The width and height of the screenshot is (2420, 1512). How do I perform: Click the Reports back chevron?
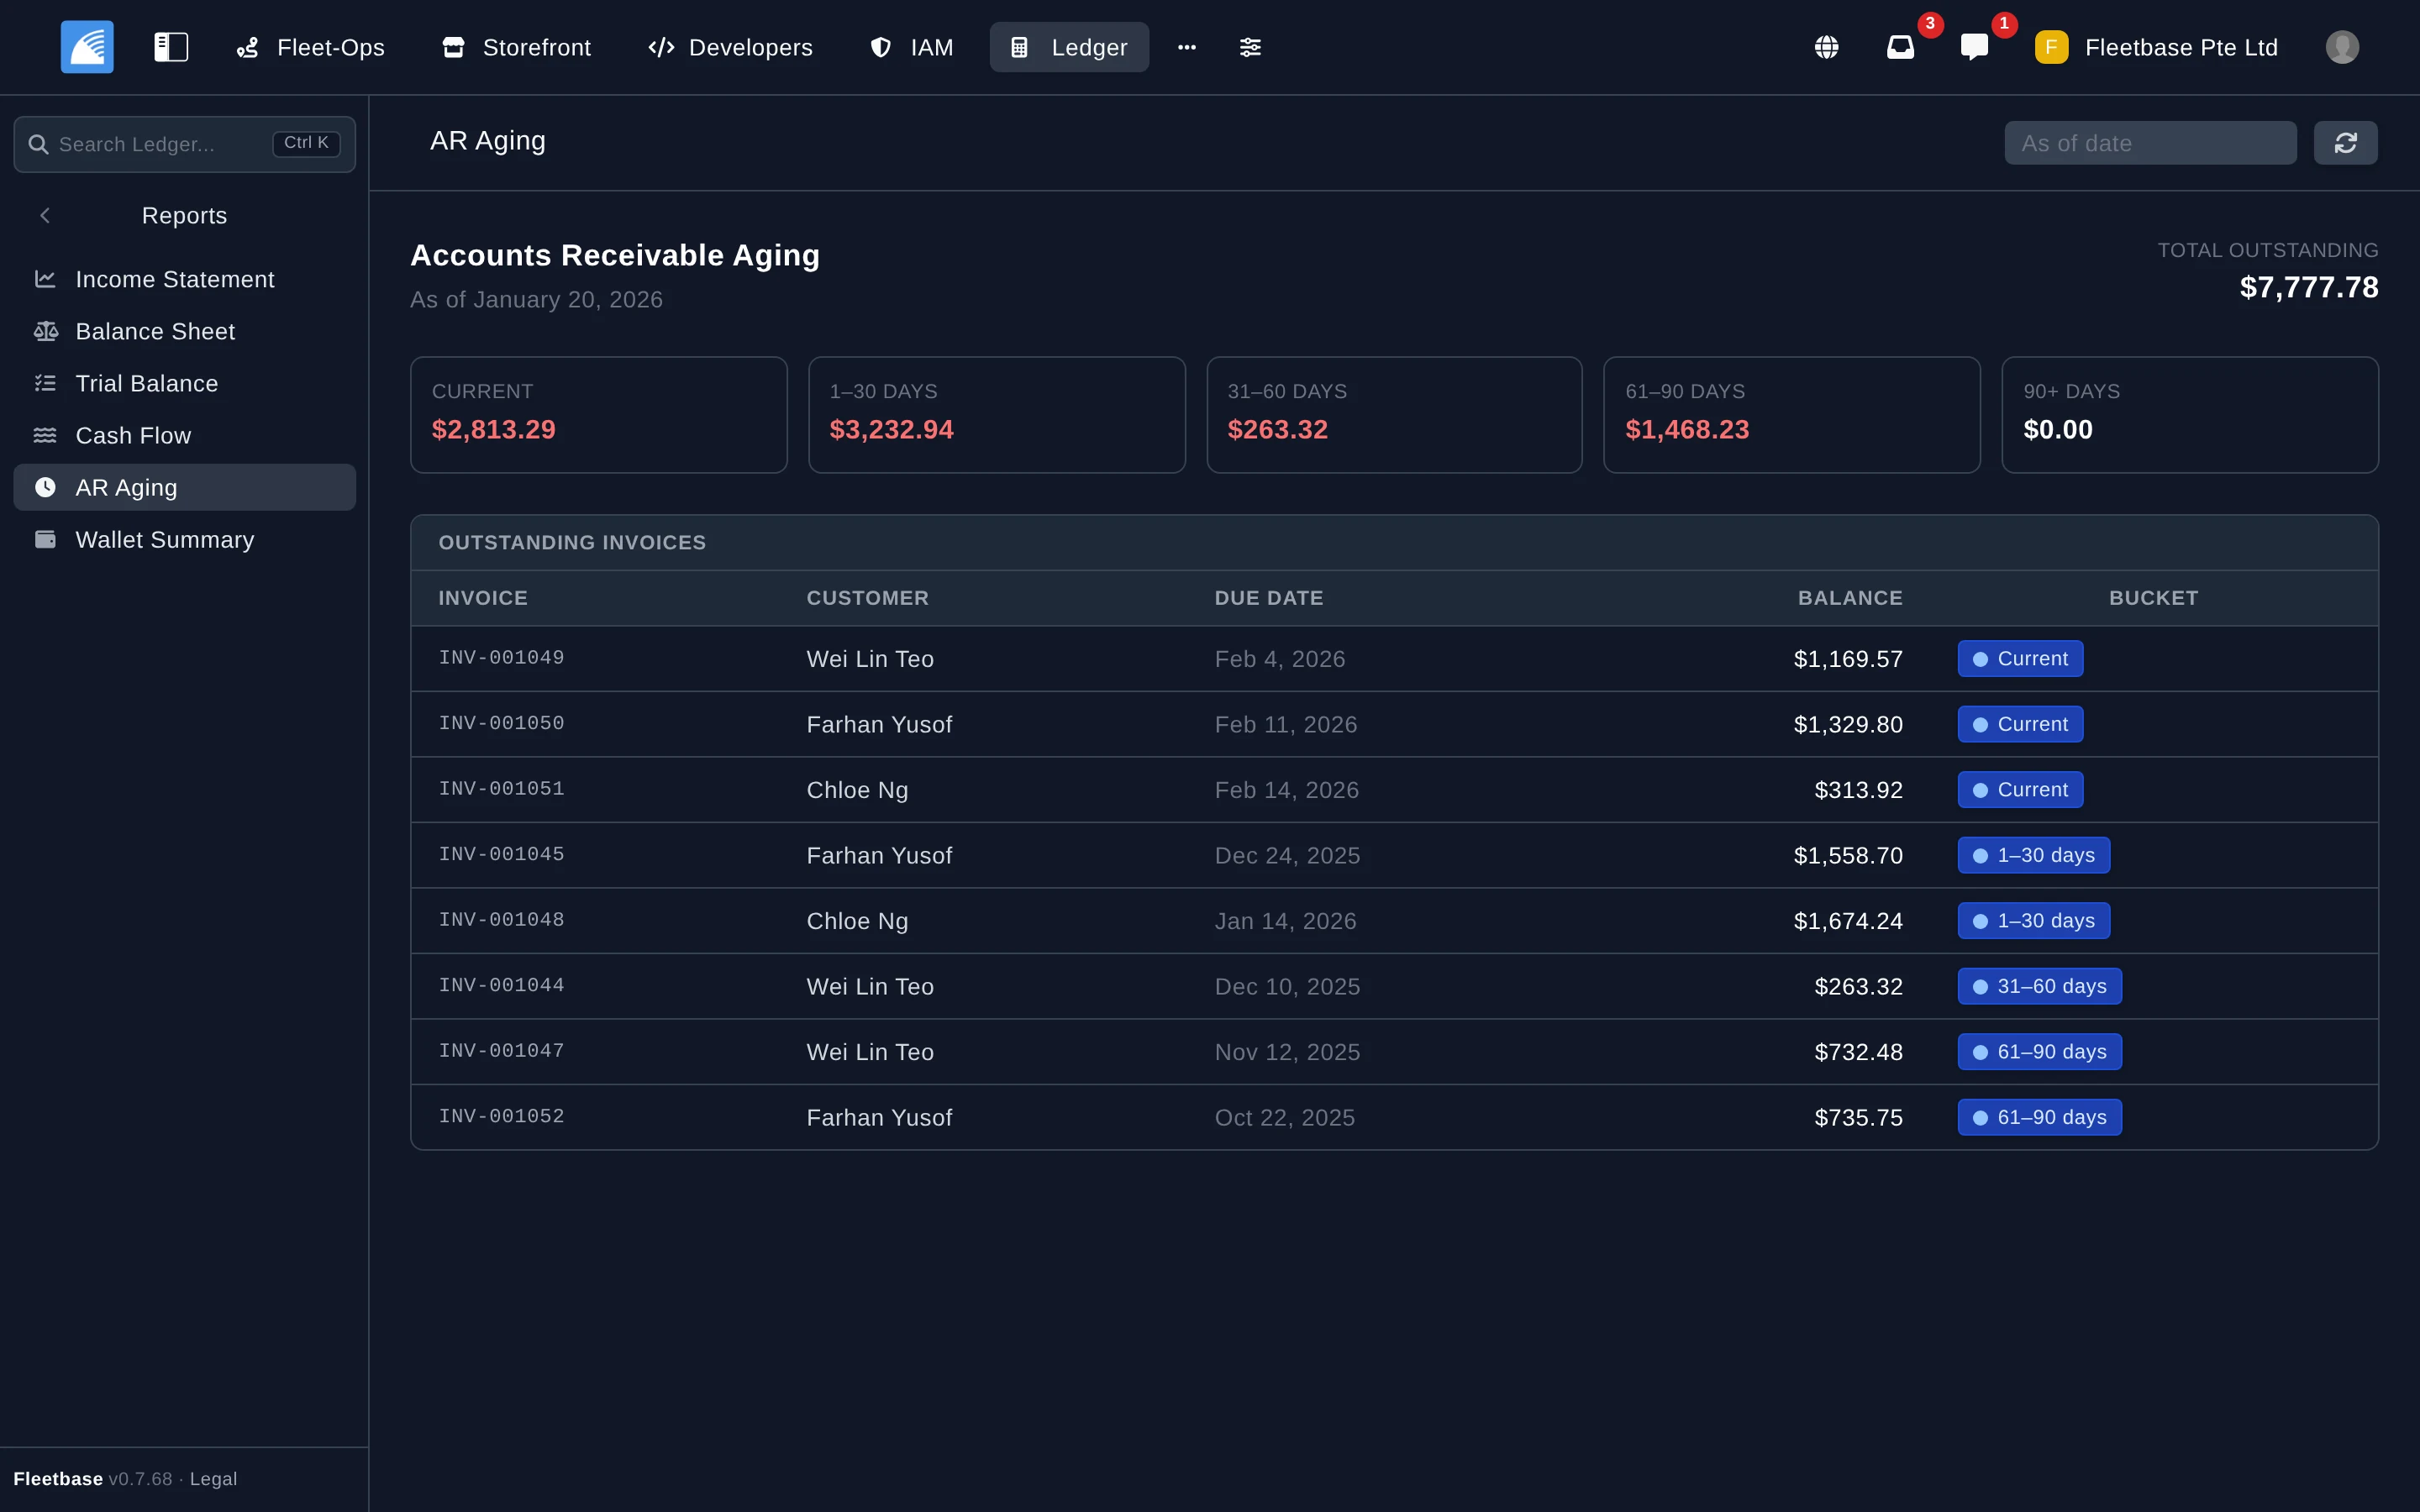[45, 215]
